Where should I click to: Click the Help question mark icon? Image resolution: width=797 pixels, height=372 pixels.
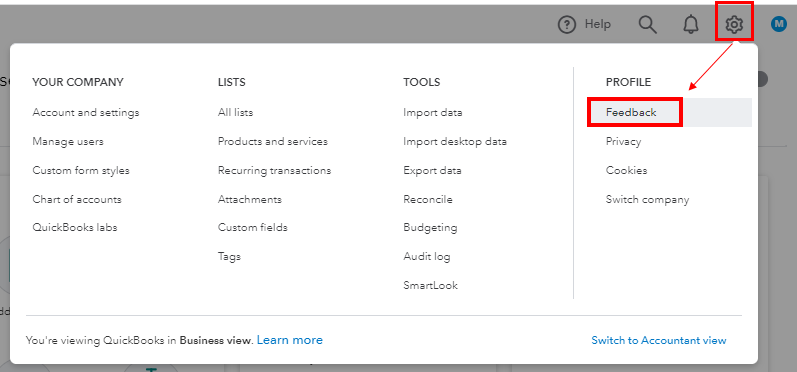pyautogui.click(x=567, y=24)
